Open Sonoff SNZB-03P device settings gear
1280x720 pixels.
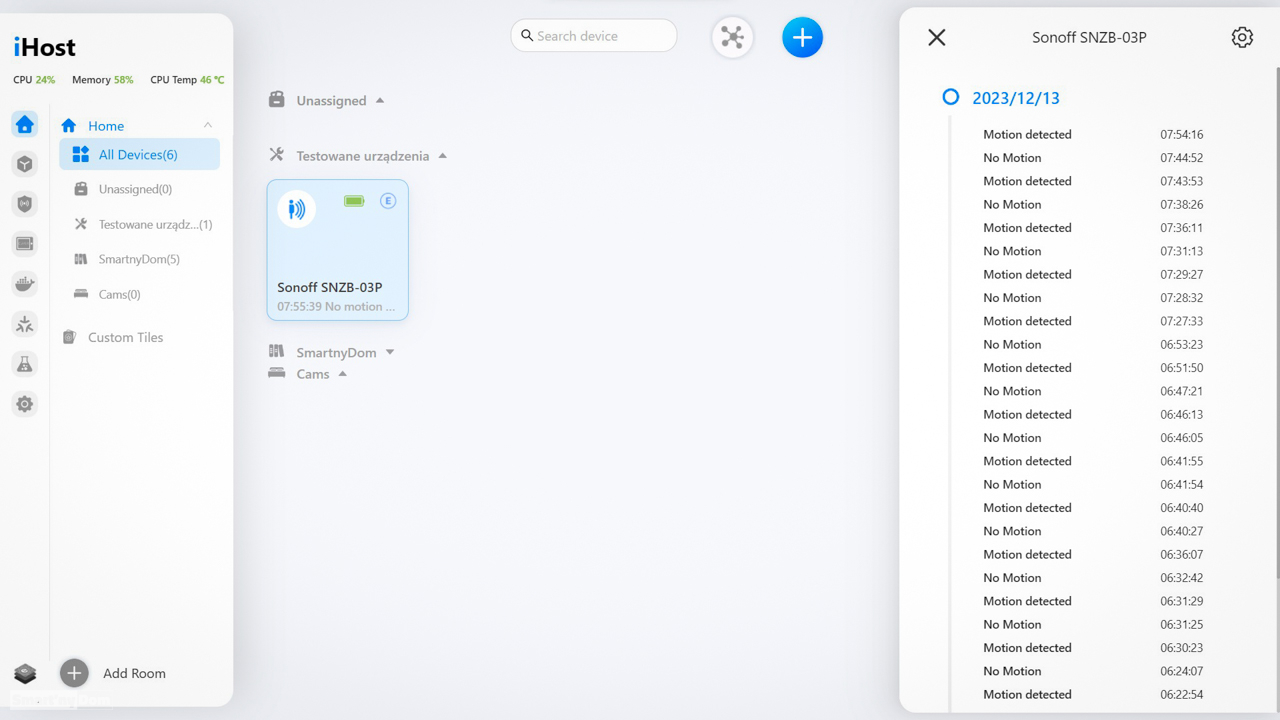(x=1242, y=37)
